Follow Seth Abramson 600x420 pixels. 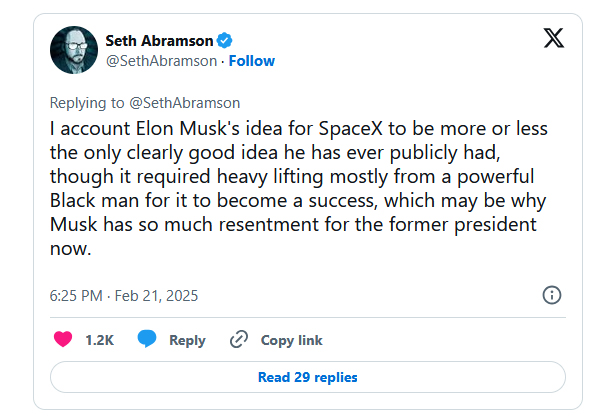(252, 61)
